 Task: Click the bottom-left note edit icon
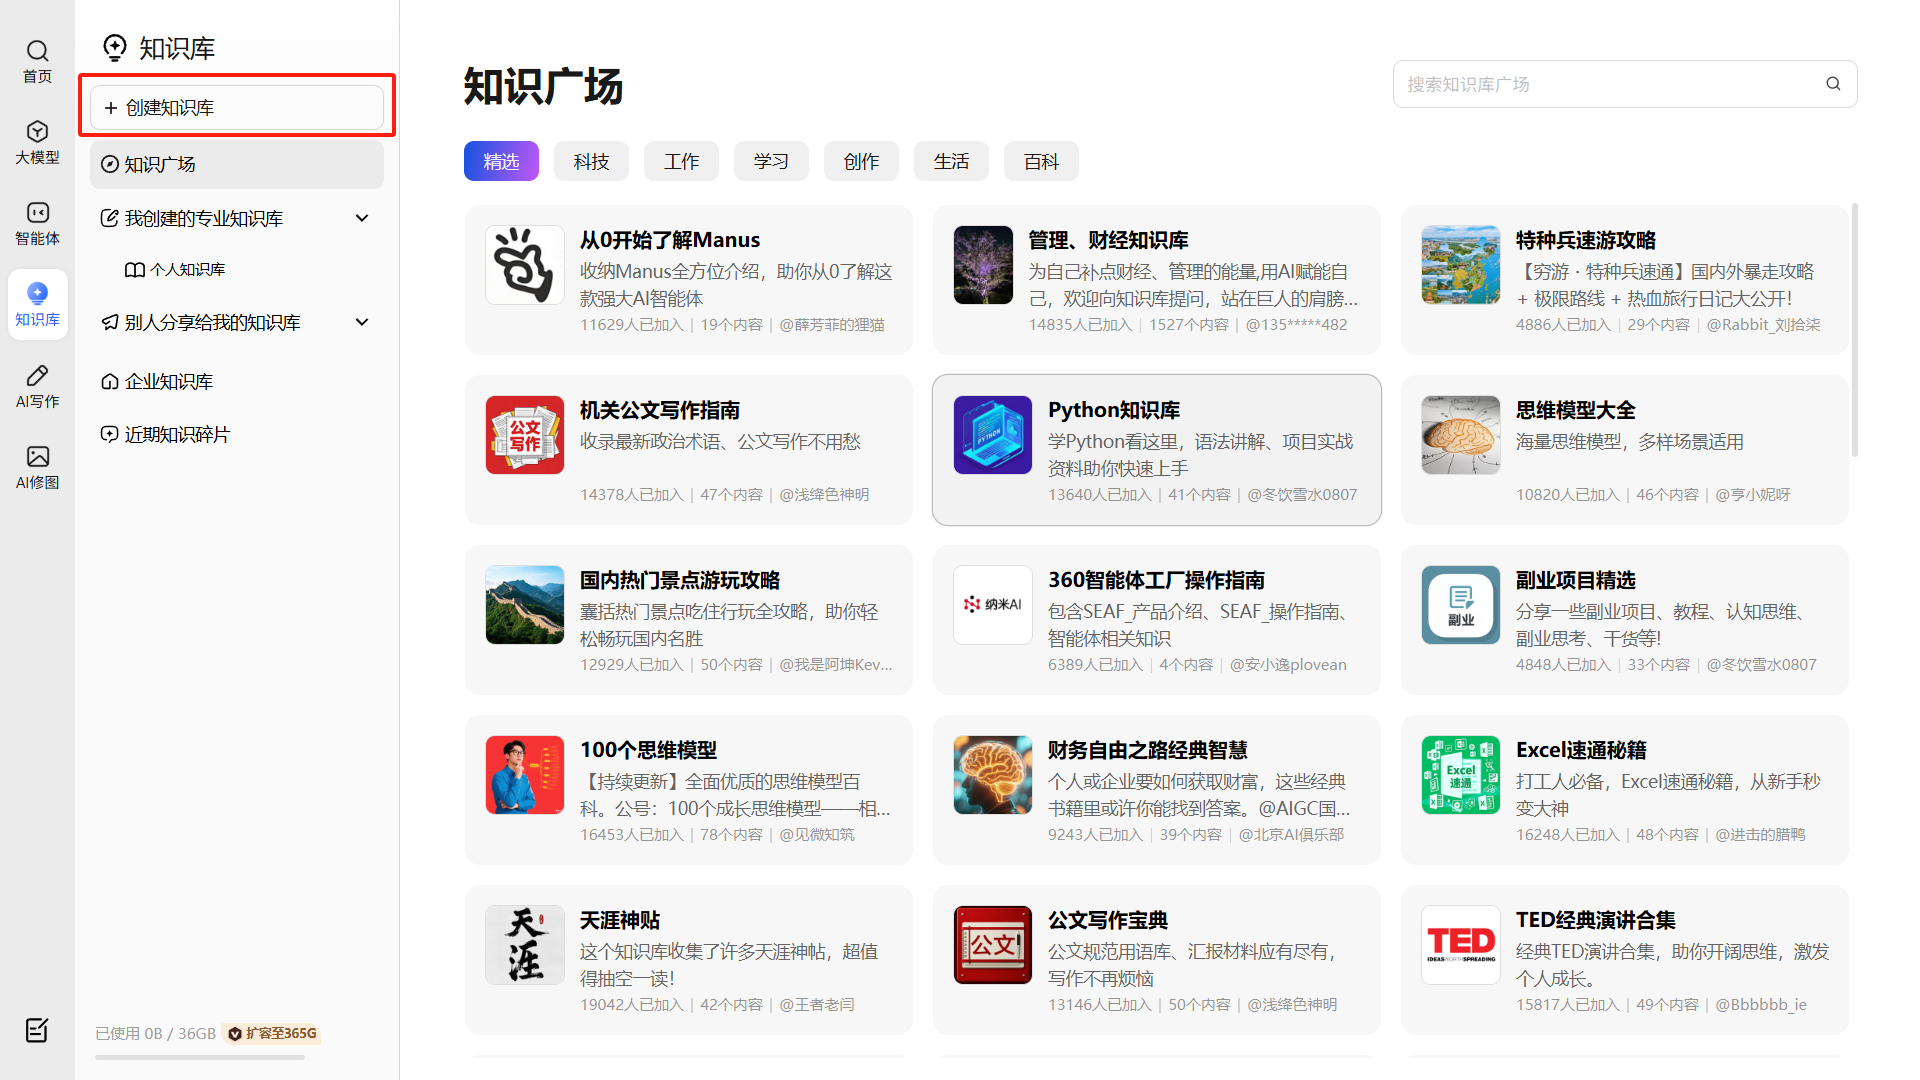click(37, 1030)
